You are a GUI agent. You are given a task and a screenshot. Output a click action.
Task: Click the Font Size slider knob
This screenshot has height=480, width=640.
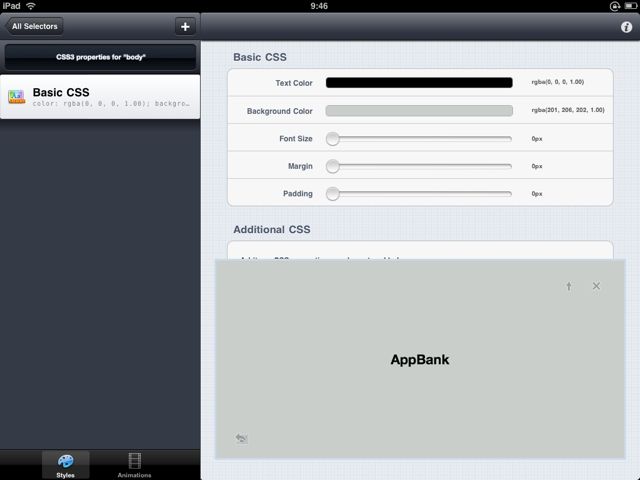pyautogui.click(x=333, y=139)
